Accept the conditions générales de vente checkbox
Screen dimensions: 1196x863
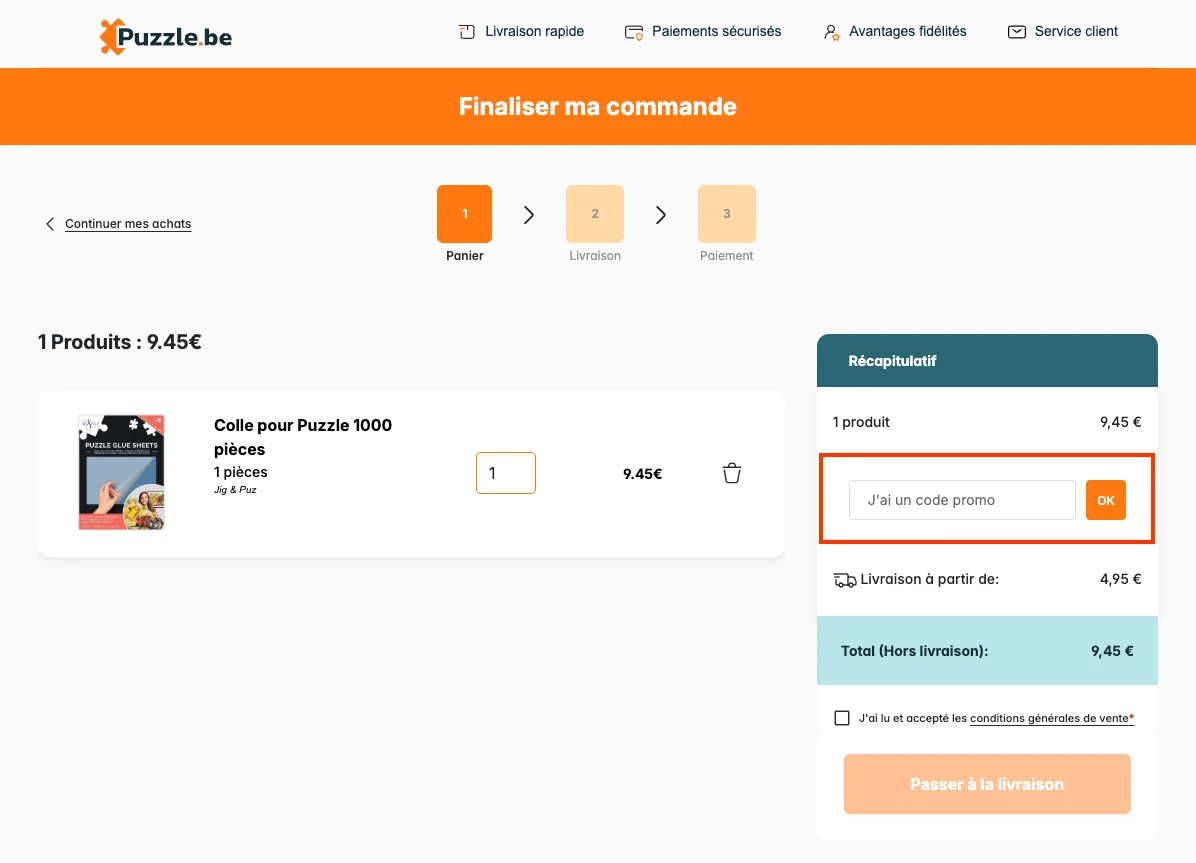842,717
